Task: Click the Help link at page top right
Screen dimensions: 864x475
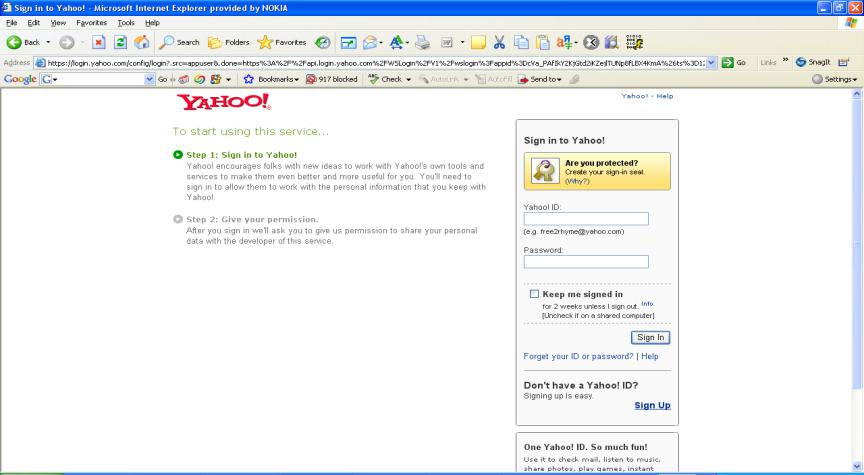Action: click(665, 96)
